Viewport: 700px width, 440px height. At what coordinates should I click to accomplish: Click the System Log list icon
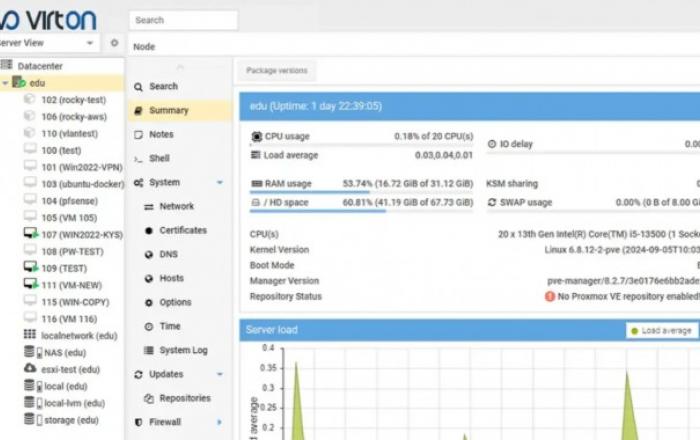(x=149, y=350)
